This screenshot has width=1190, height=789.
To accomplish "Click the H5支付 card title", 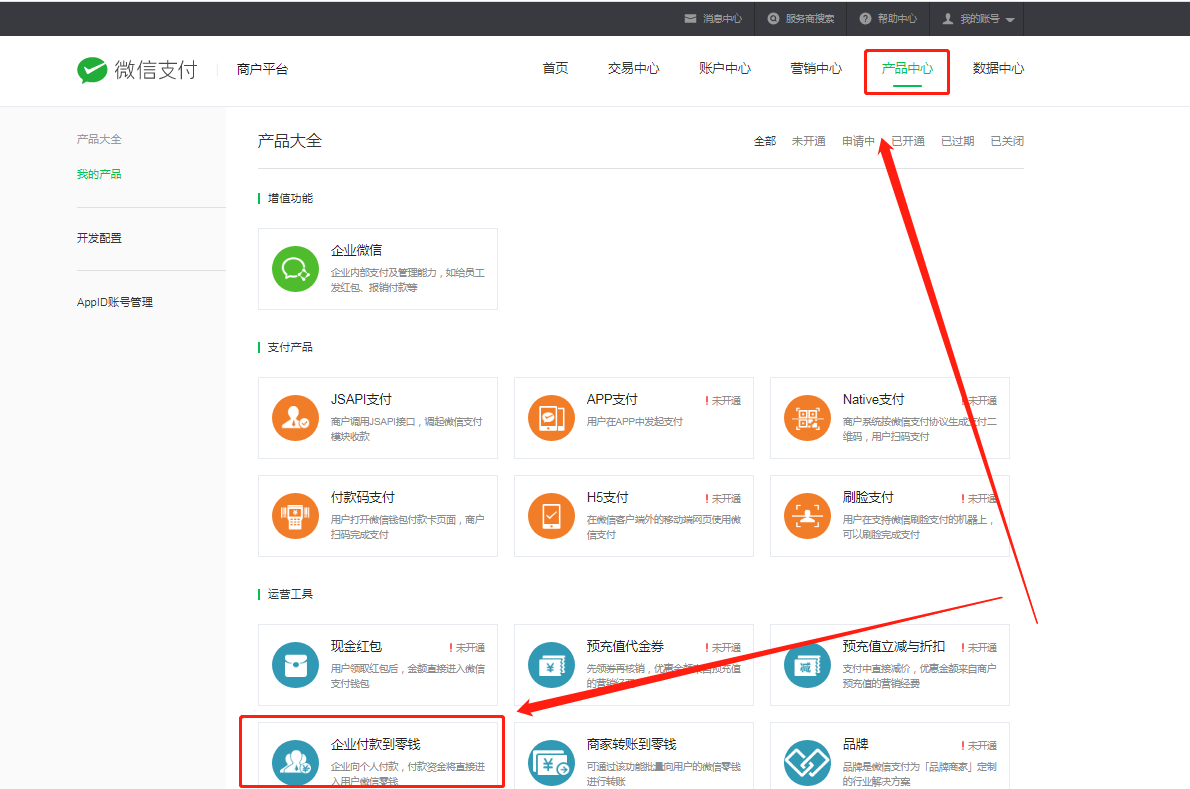I will pyautogui.click(x=607, y=498).
